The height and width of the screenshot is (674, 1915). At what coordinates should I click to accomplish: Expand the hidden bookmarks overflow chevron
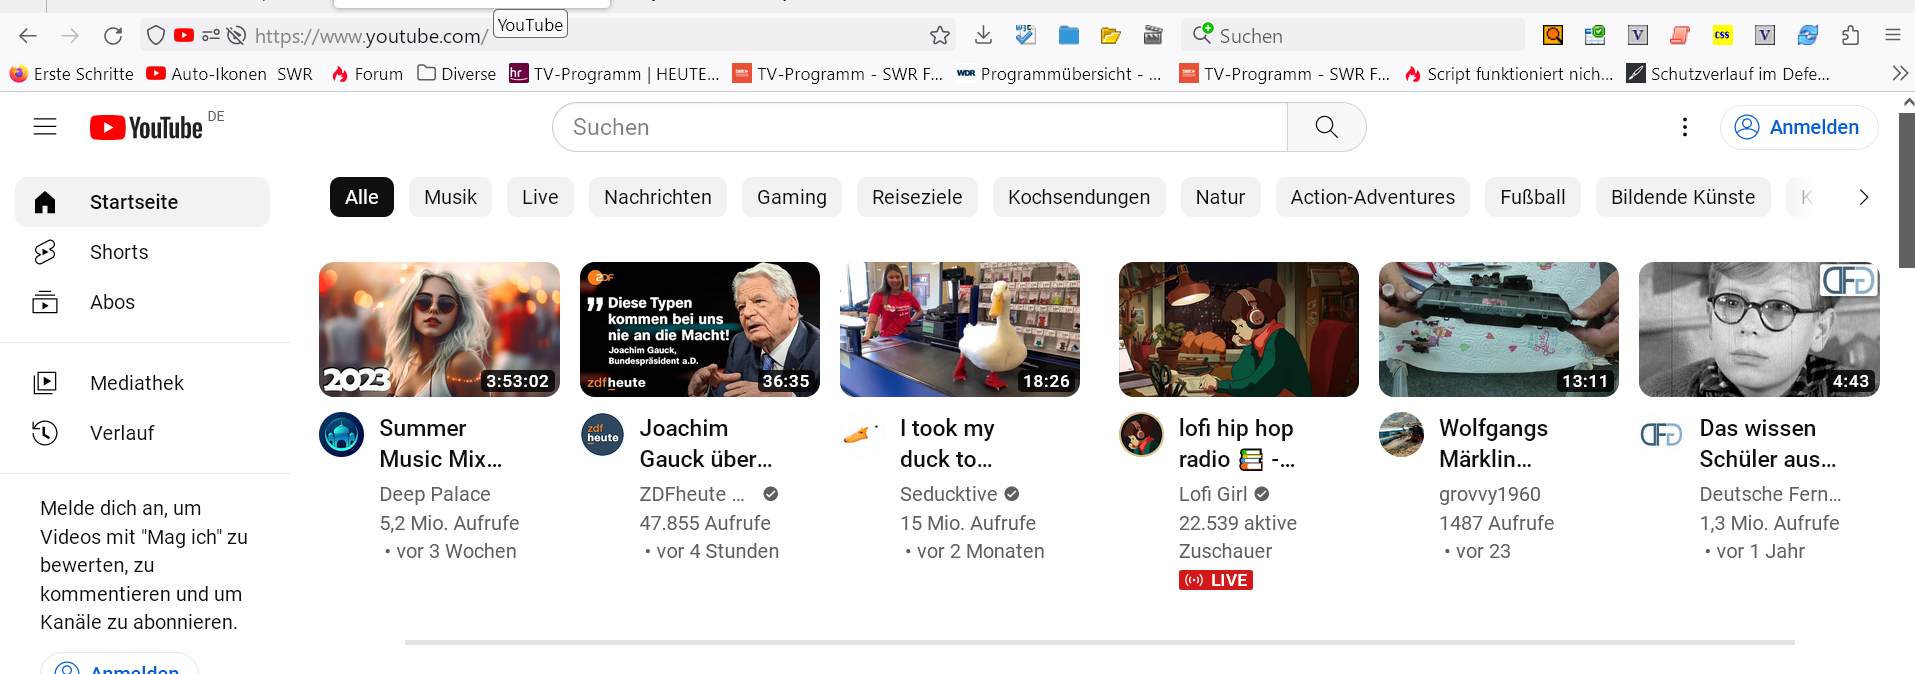tap(1899, 74)
